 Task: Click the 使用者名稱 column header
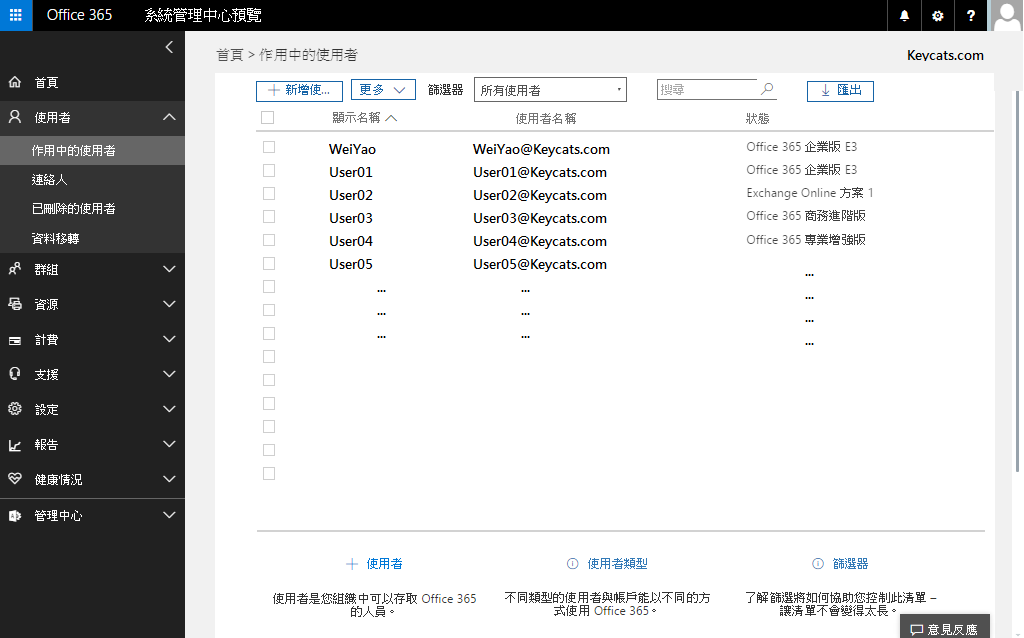[546, 118]
